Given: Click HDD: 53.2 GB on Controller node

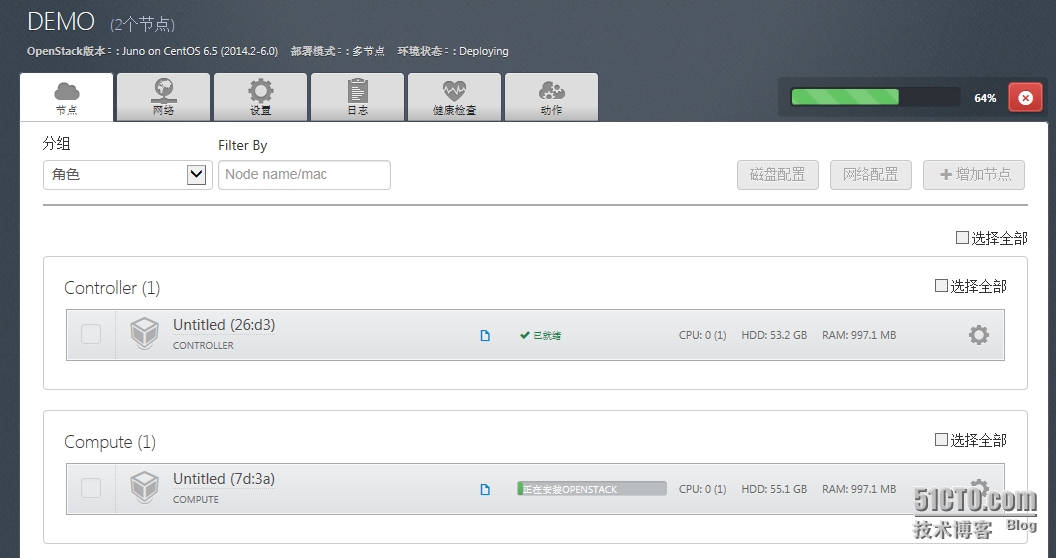Looking at the screenshot, I should (x=774, y=335).
